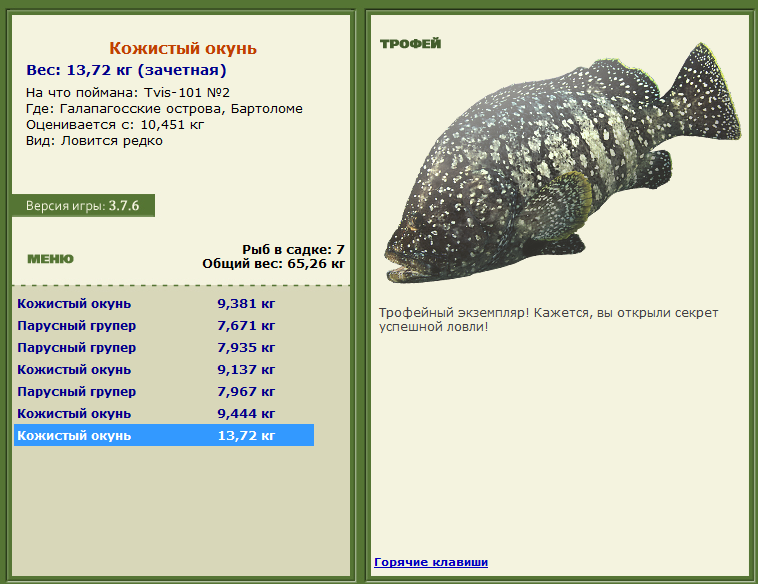Click the trophy grouper fish image
Viewport: 758px width, 584px height.
(x=562, y=163)
